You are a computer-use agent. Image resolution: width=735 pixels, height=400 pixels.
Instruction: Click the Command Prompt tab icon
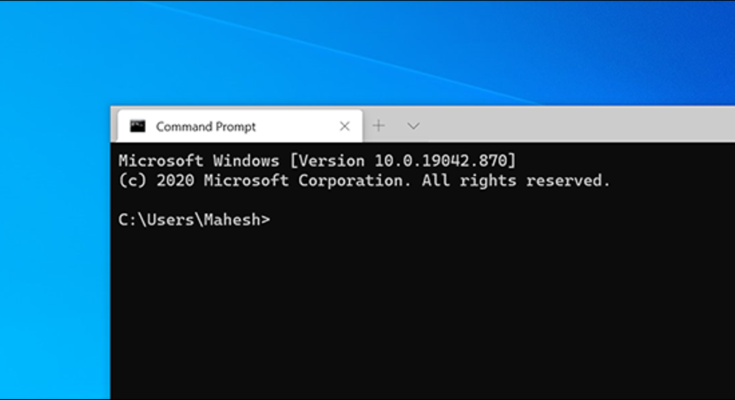pyautogui.click(x=138, y=126)
